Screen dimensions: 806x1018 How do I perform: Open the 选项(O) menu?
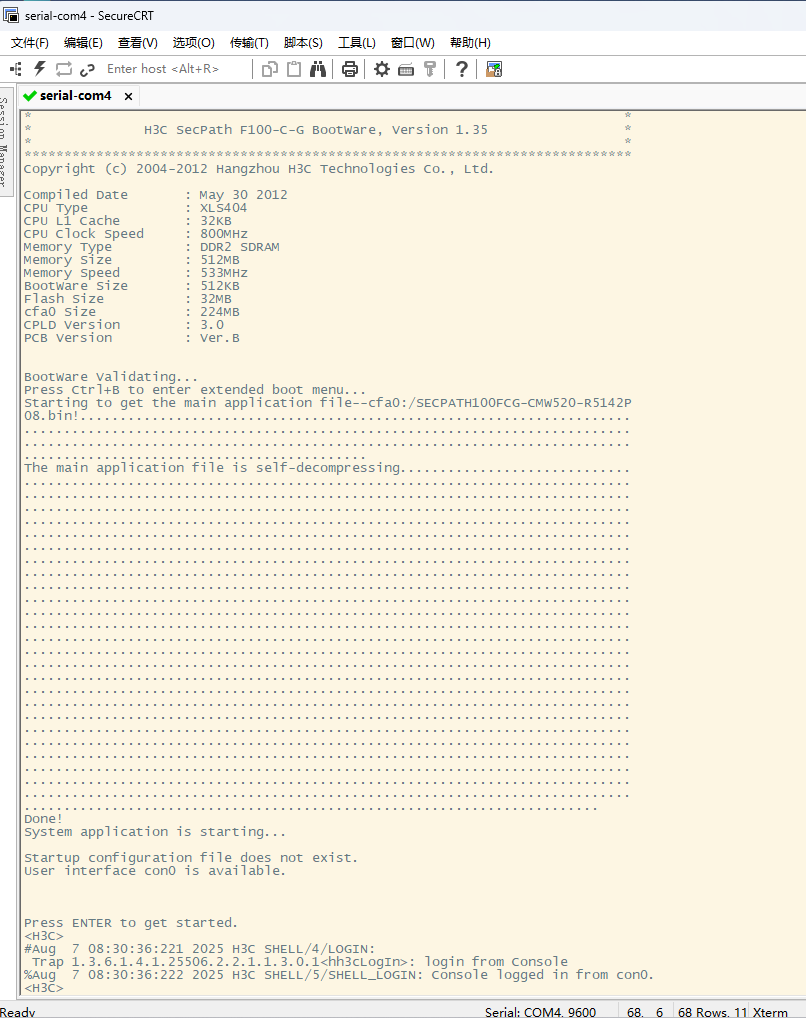pyautogui.click(x=194, y=43)
